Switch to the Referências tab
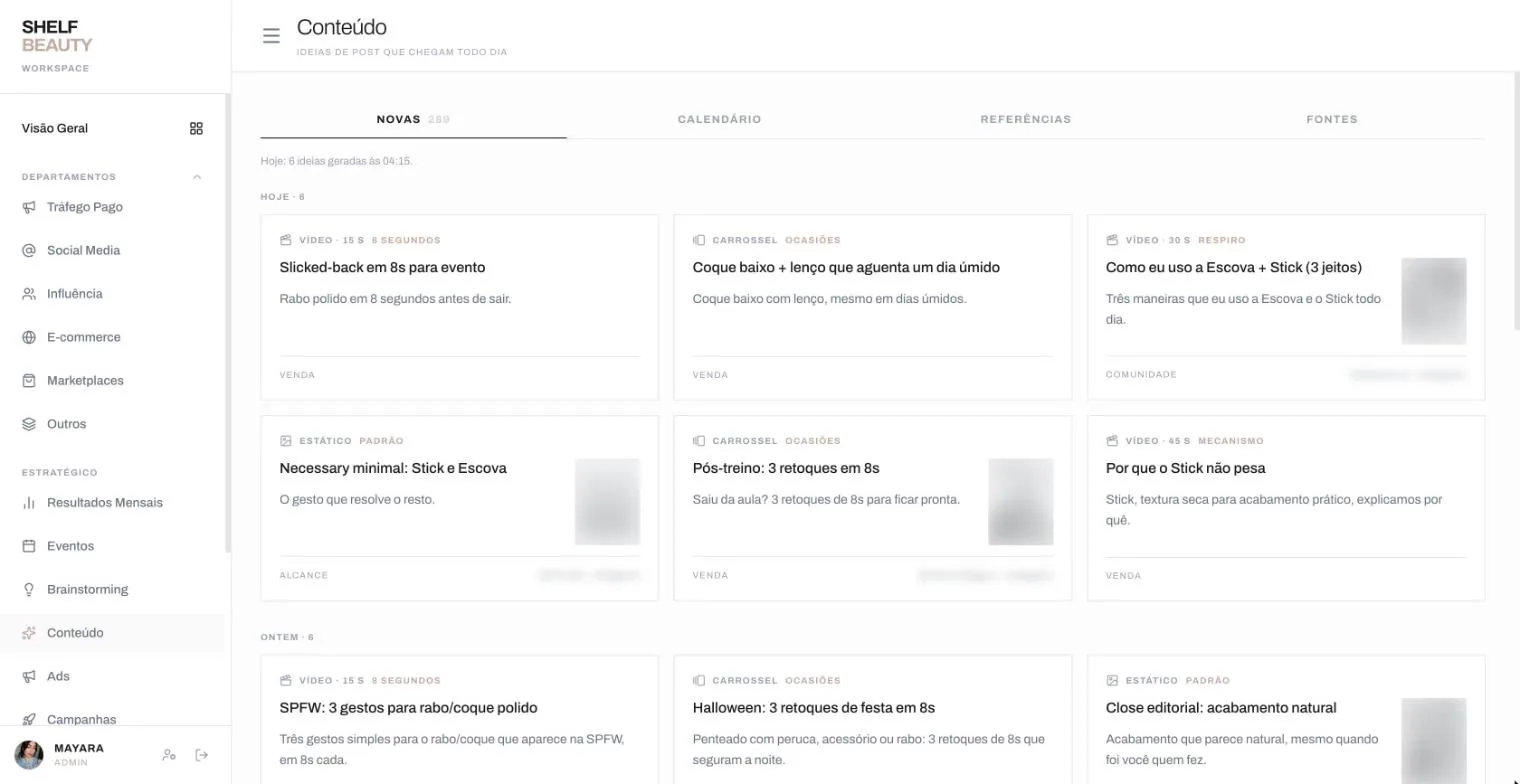1520x784 pixels. point(1025,119)
